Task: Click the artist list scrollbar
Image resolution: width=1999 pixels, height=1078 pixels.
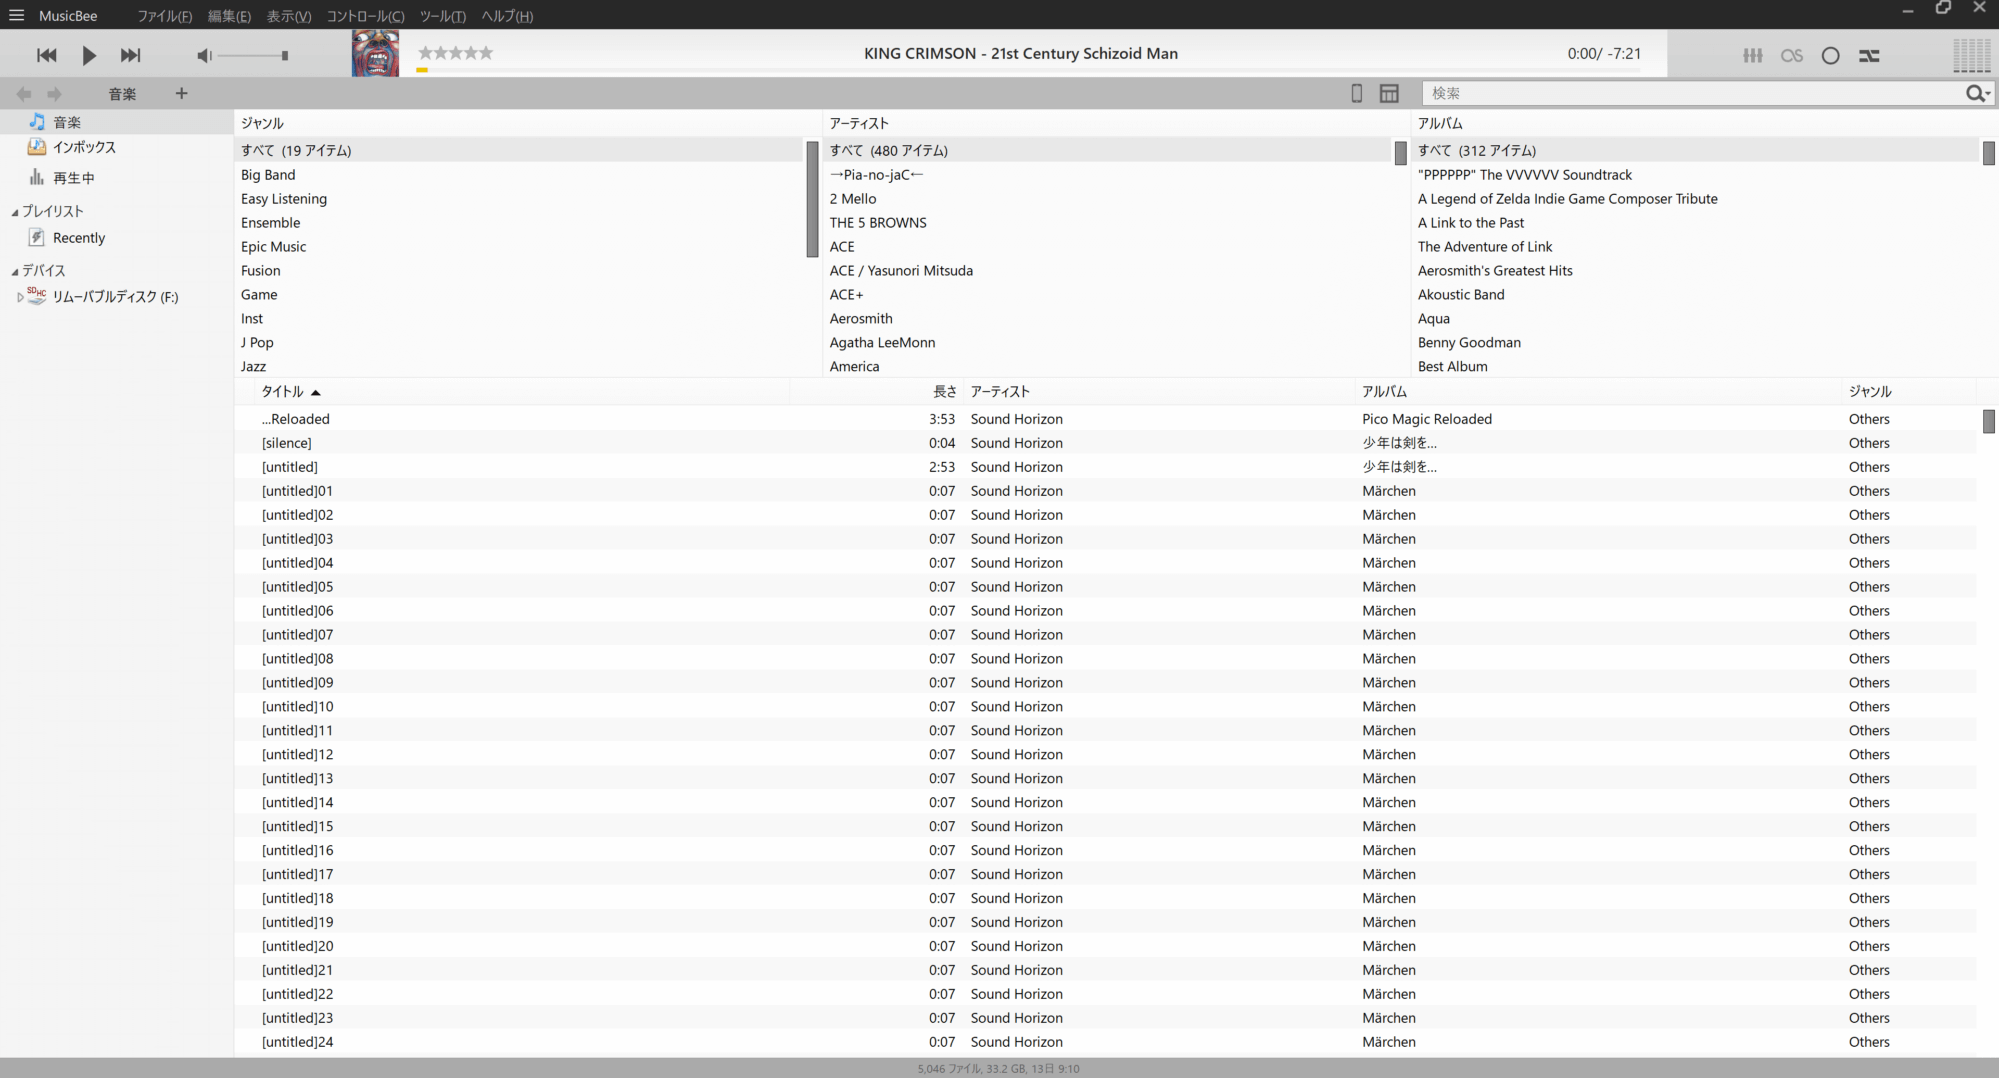Action: 1400,153
